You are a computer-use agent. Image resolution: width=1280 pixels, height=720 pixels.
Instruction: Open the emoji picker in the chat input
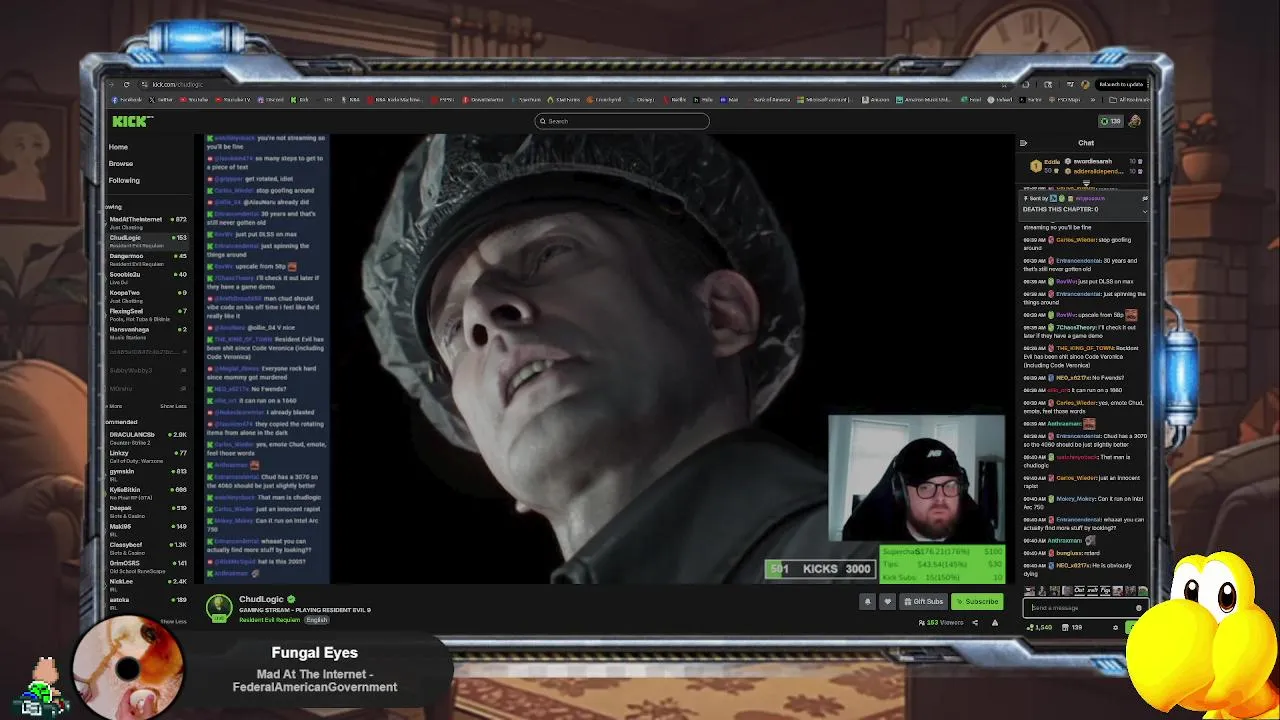point(1138,608)
